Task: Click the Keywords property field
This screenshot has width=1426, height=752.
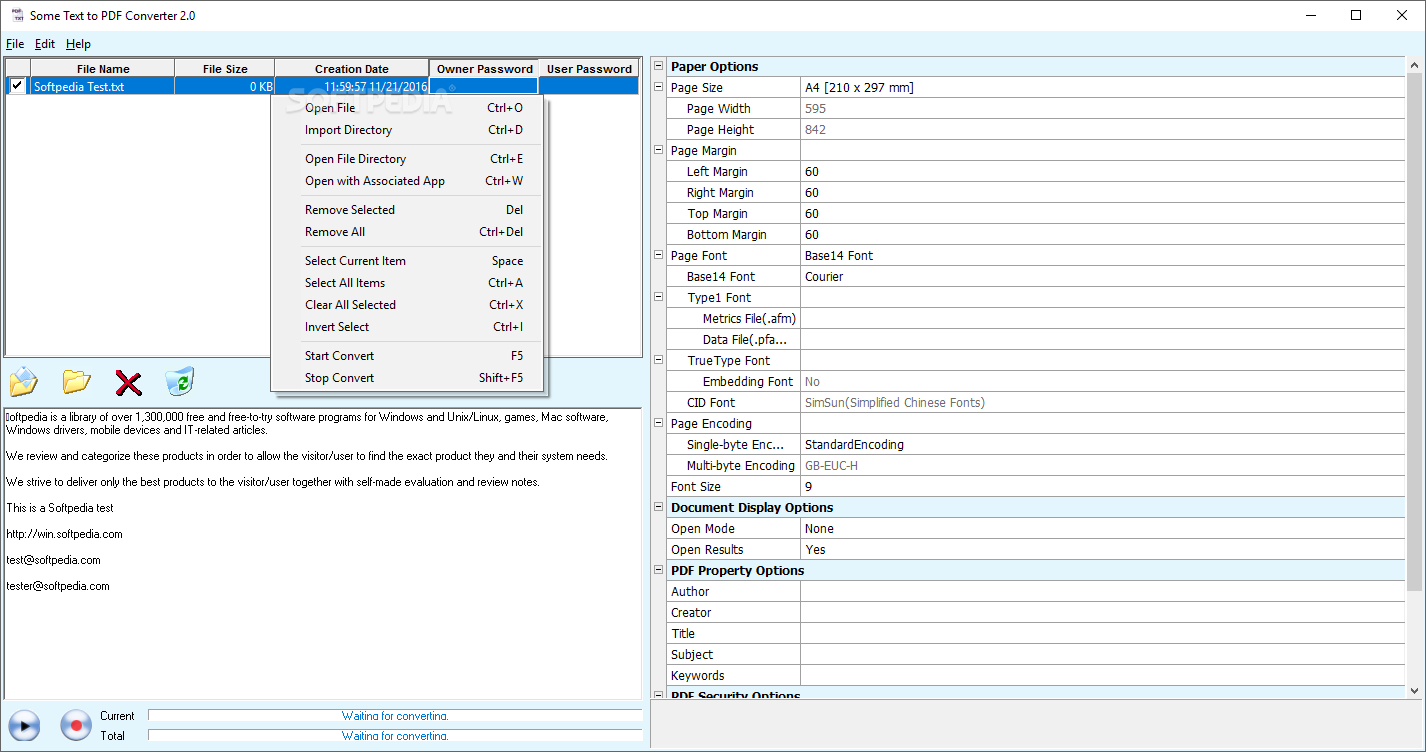Action: (1103, 676)
